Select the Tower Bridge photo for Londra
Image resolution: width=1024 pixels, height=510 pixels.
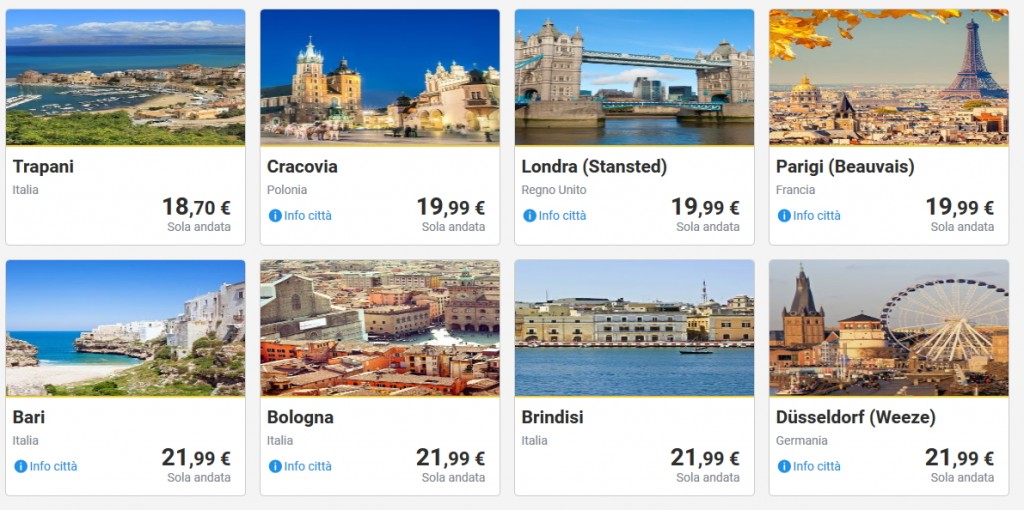pos(634,77)
